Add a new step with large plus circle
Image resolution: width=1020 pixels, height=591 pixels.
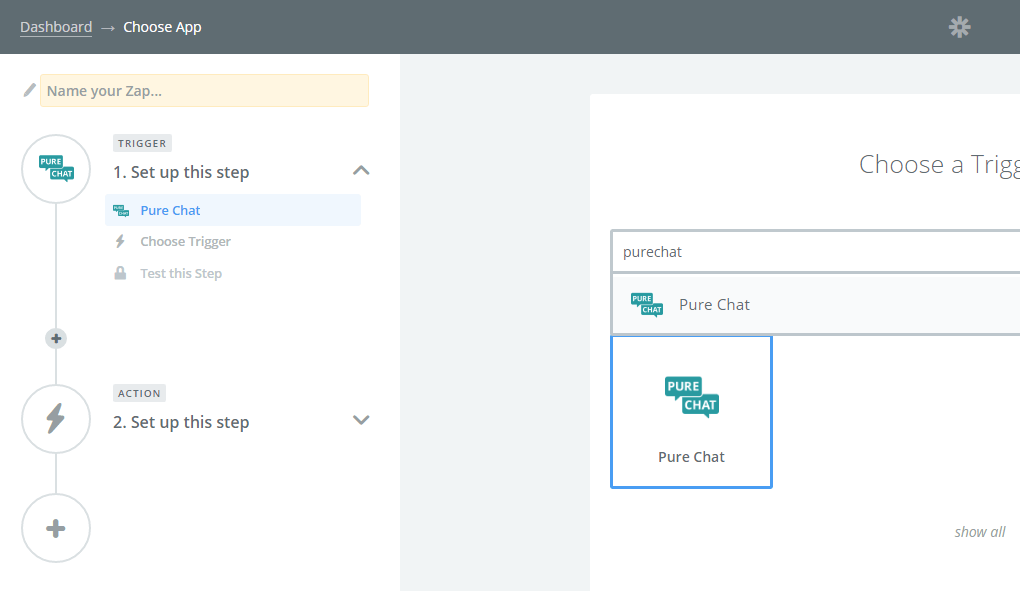[56, 528]
